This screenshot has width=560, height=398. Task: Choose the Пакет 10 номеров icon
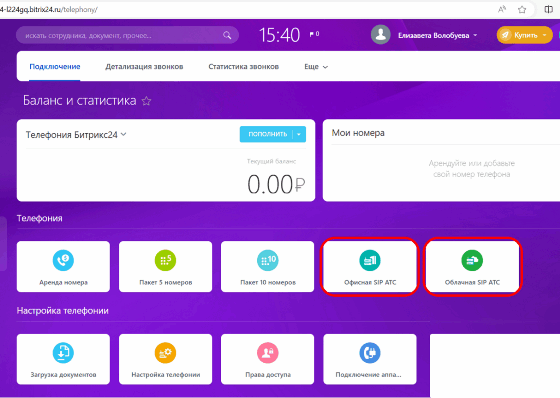[268, 260]
